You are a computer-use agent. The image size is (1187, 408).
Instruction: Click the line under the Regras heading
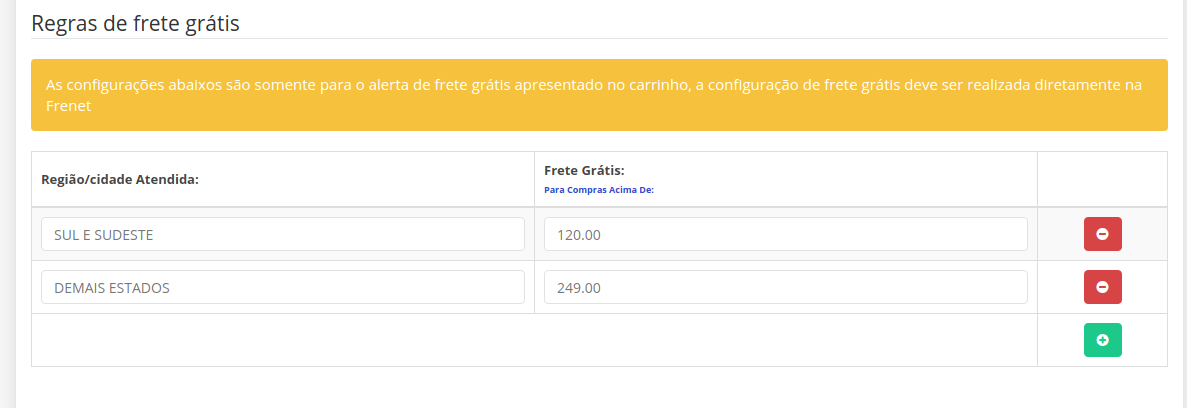click(599, 38)
